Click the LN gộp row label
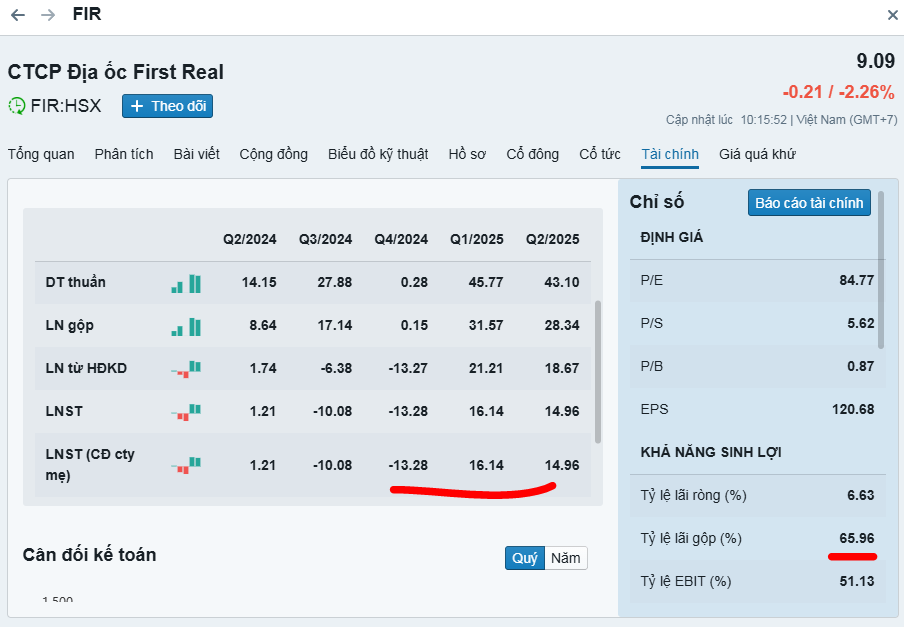Screen dimensions: 904x627 [70, 326]
